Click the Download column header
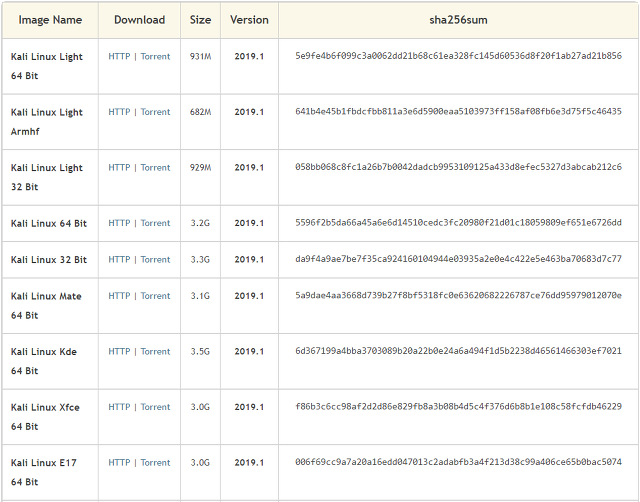Viewport: 640px width, 502px height. (140, 20)
